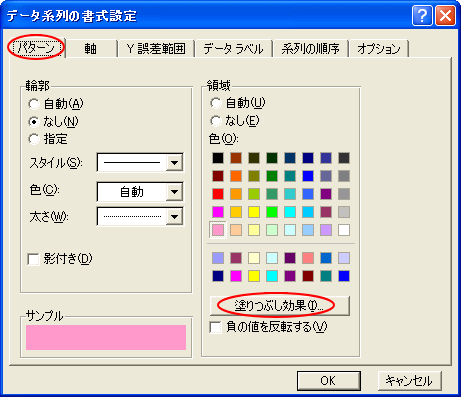The width and height of the screenshot is (461, 397).
Task: Select the pale light green swatch
Action: point(272,230)
